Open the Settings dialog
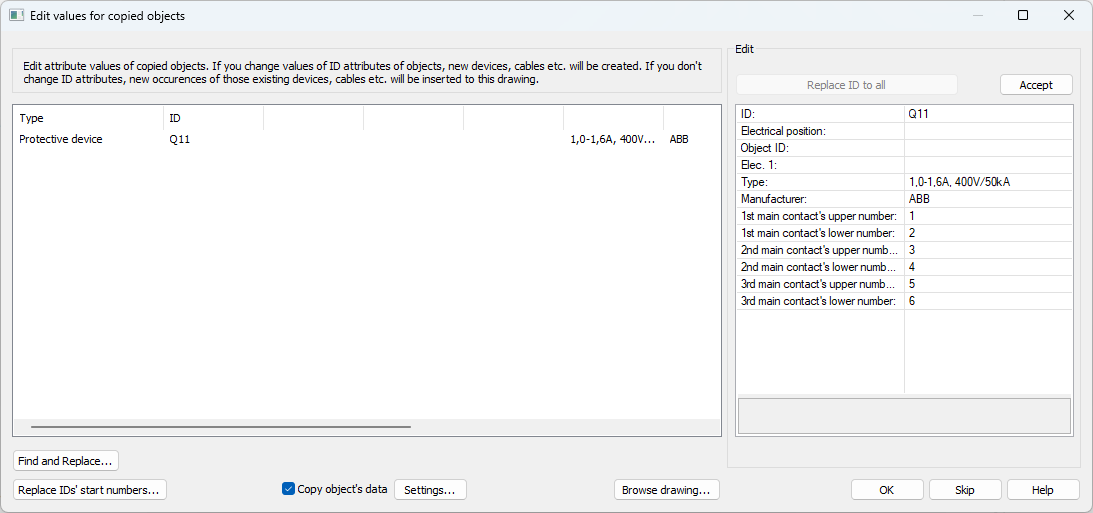The image size is (1093, 513). click(x=430, y=490)
